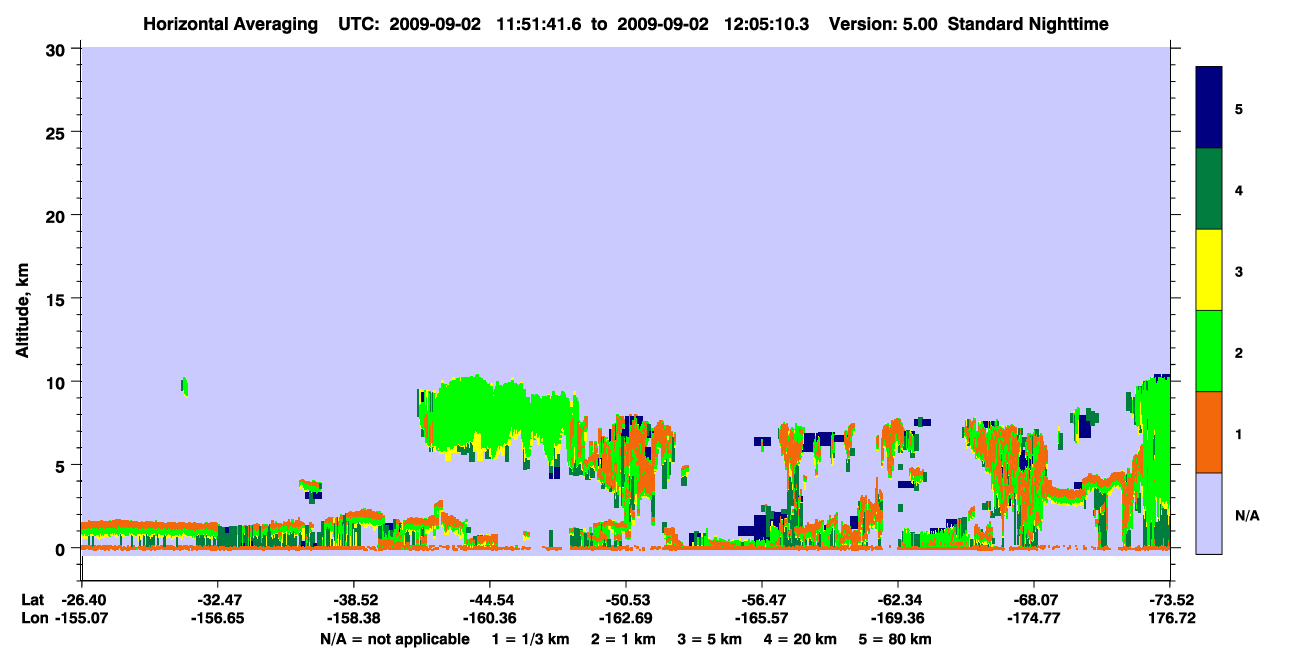Click the latitude value -32.47
The image size is (1300, 667).
pyautogui.click(x=217, y=600)
